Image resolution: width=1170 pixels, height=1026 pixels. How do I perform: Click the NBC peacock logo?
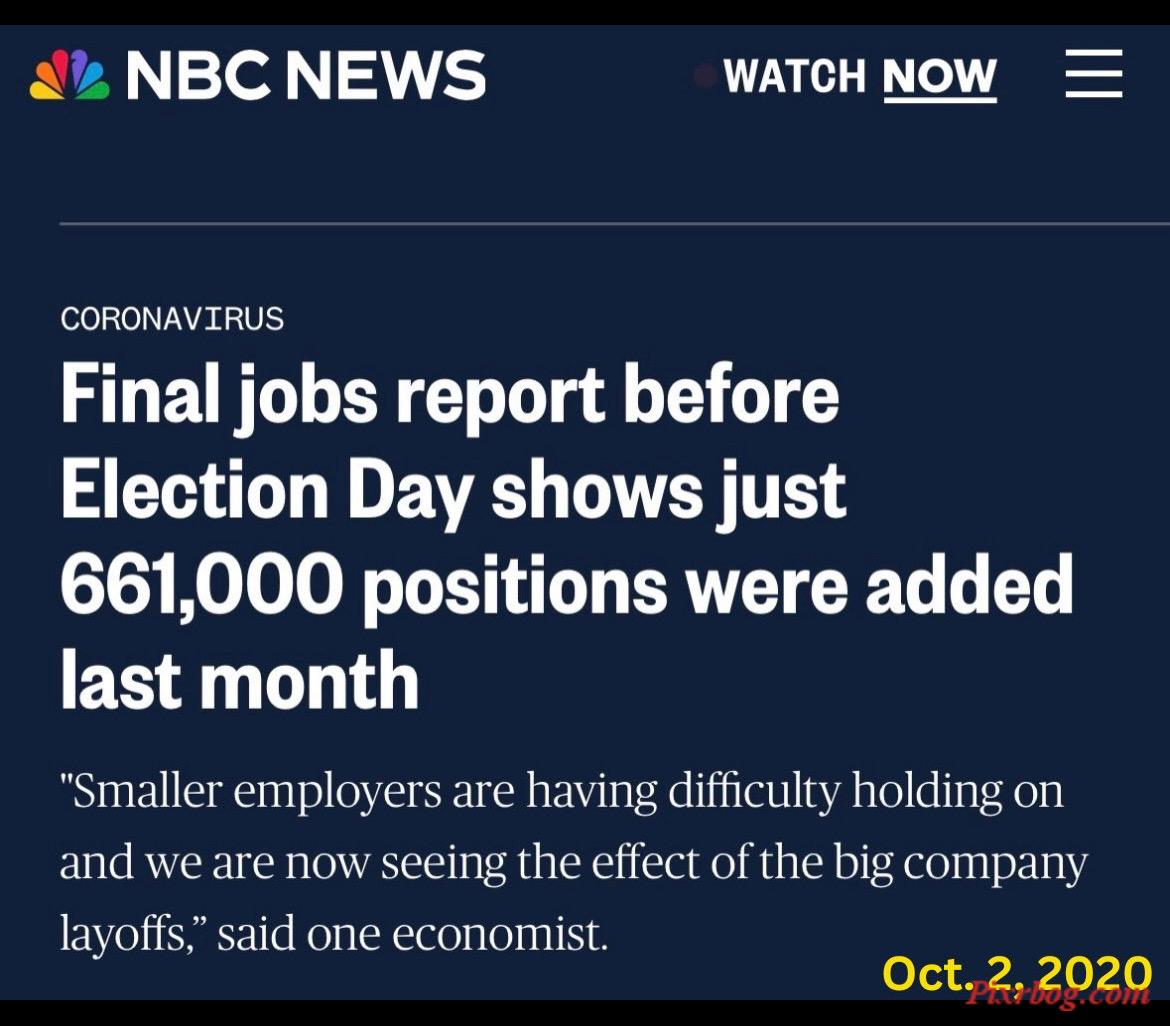[69, 75]
